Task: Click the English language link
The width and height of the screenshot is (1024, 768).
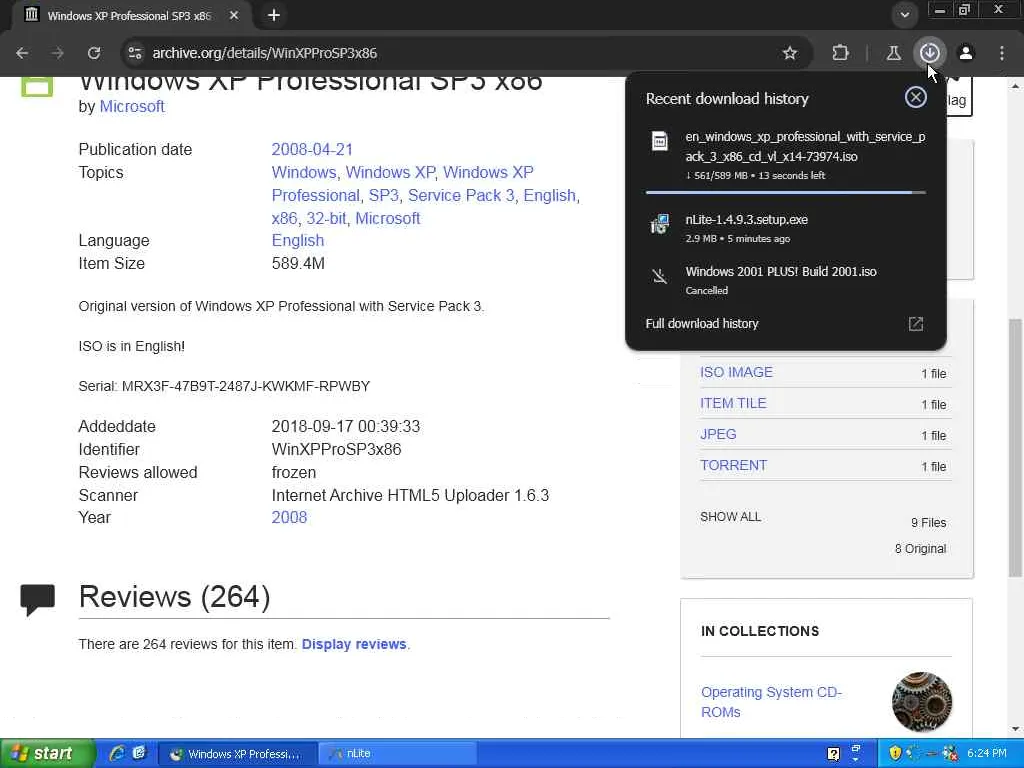Action: click(x=298, y=240)
